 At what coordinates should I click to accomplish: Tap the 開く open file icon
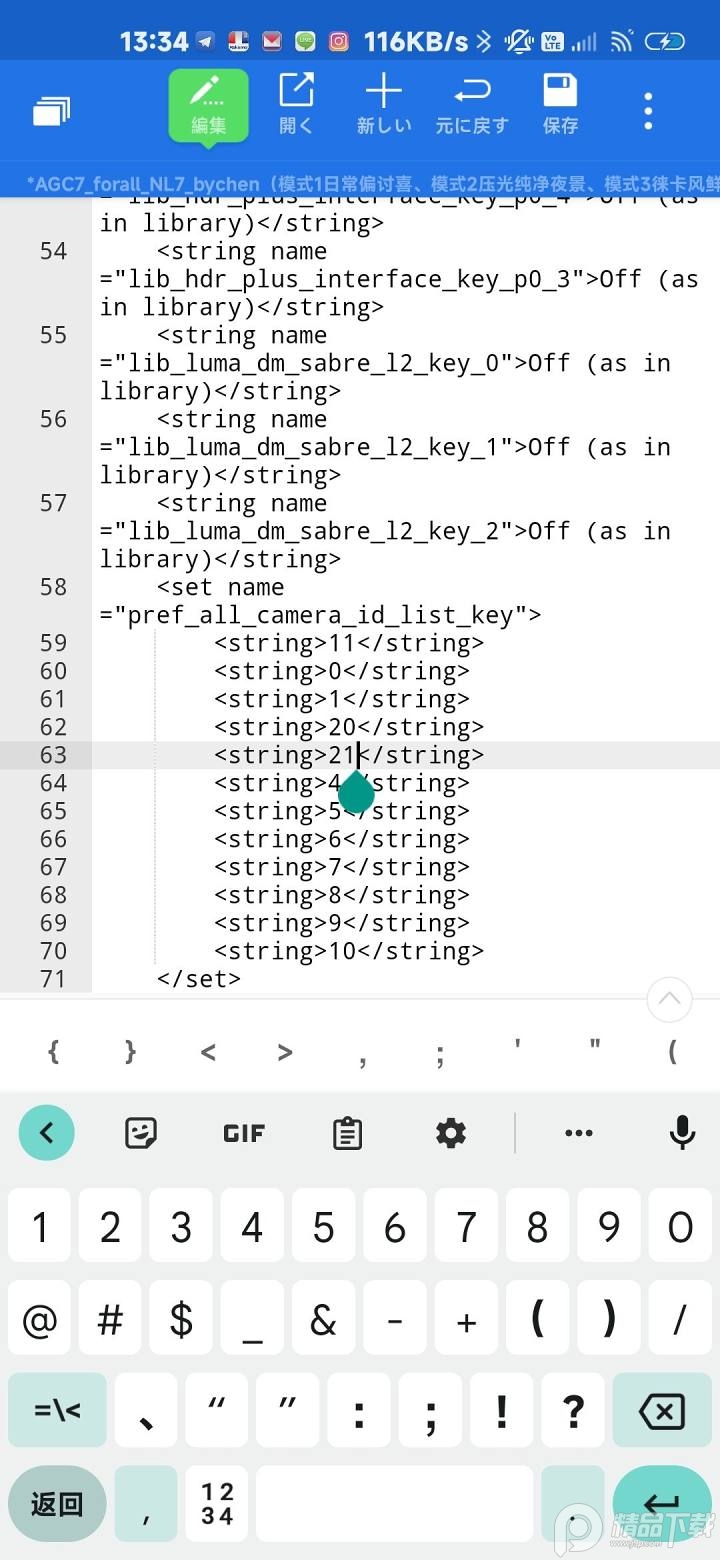tap(296, 105)
